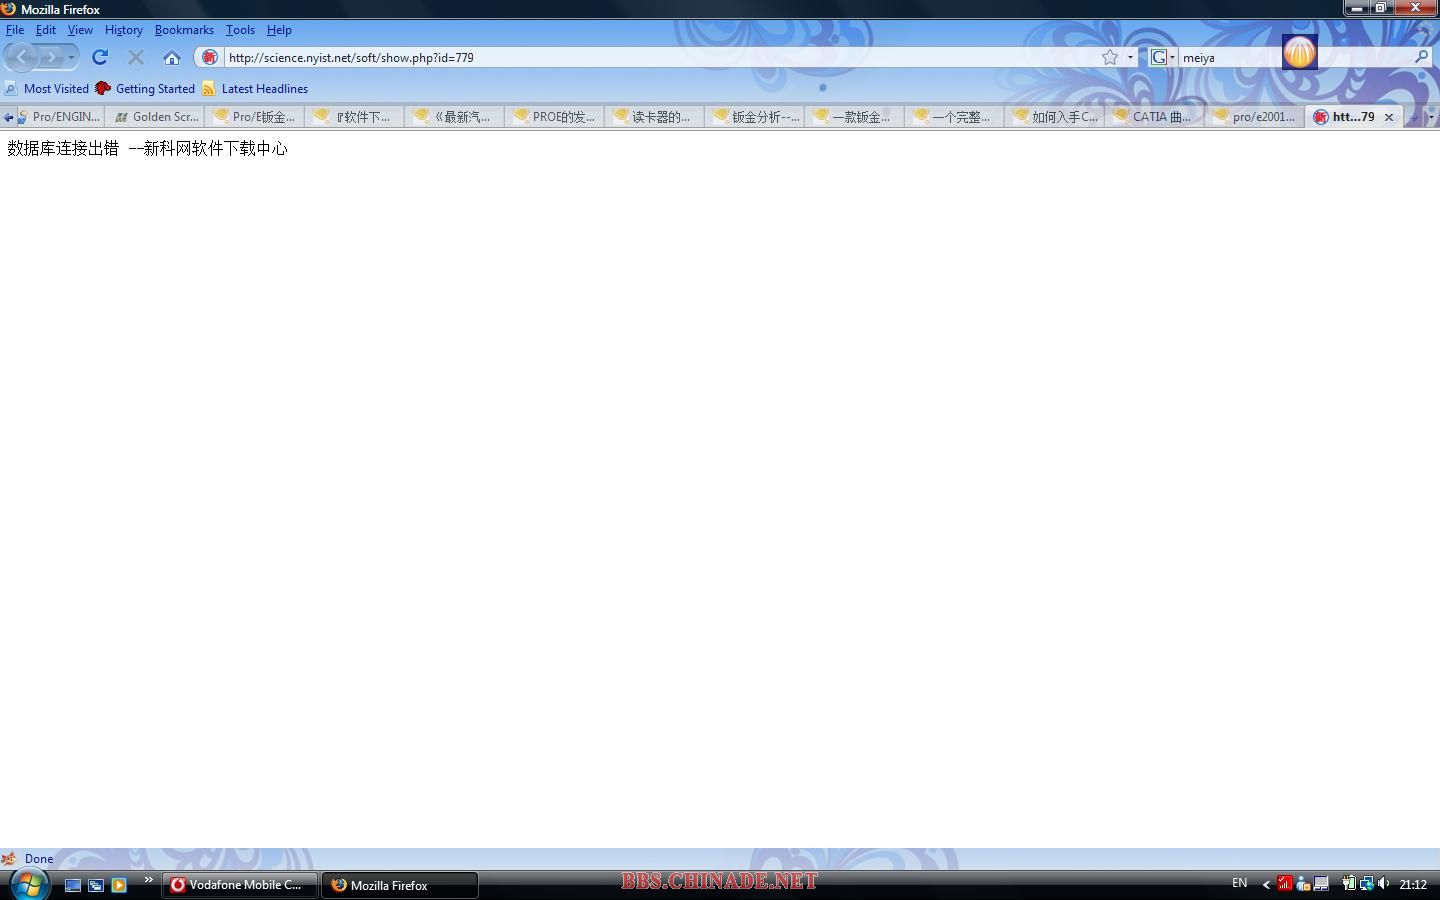Click the network connection tray icon
The height and width of the screenshot is (900, 1440).
tap(1366, 883)
